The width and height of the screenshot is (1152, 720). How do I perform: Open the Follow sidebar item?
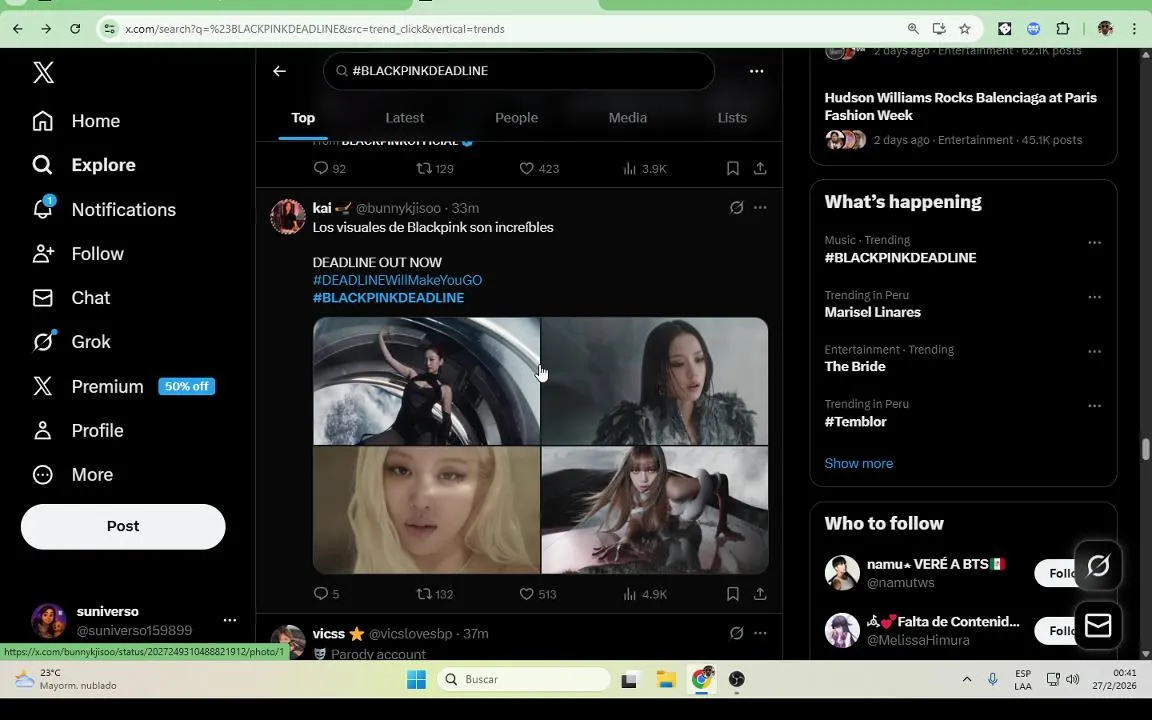point(79,253)
